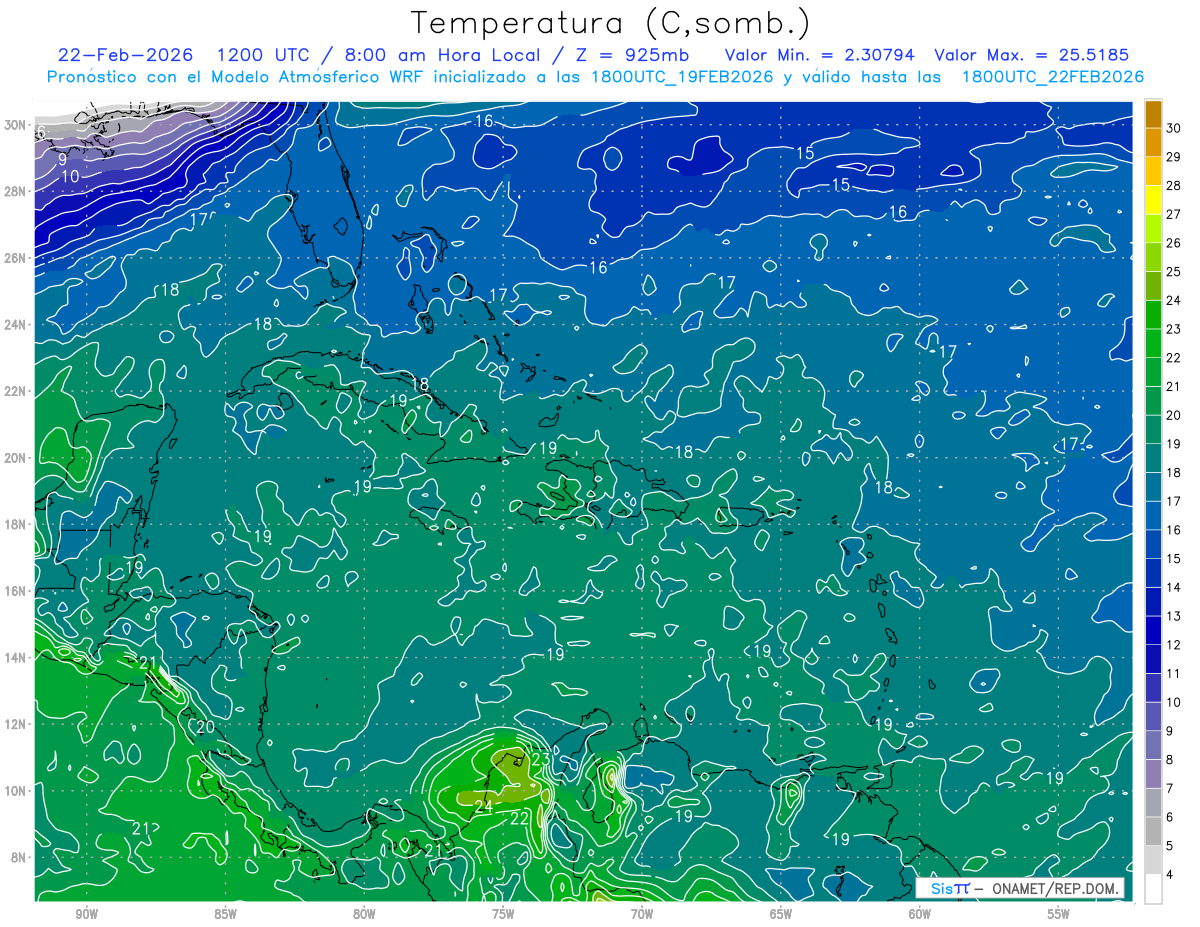This screenshot has width=1200, height=927.
Task: Click the lime segment between 25 and 26
Action: point(1153,257)
